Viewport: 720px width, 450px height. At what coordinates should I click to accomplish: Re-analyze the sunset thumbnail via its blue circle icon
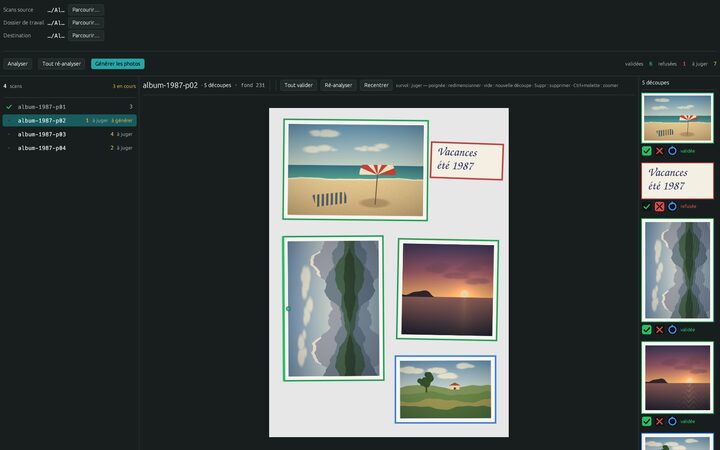672,421
